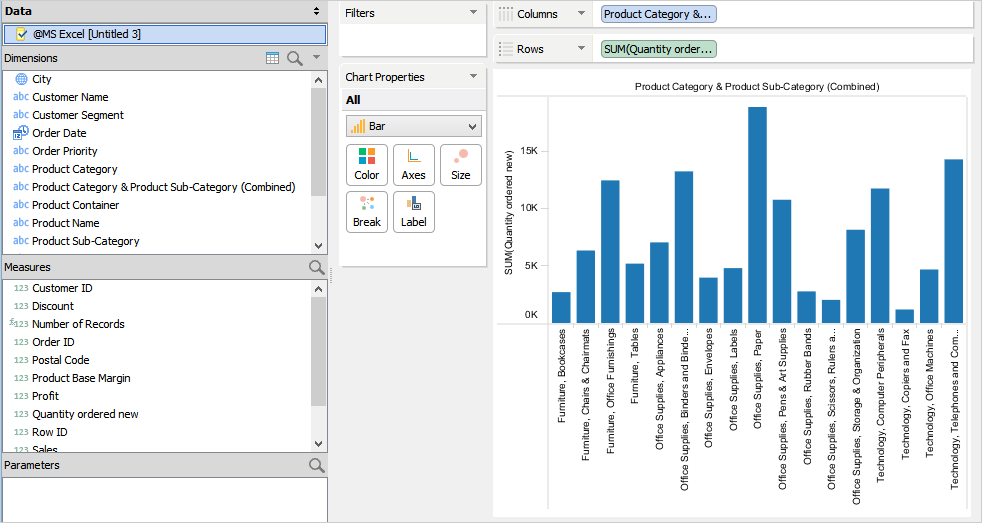Select the Discount measure
The width and height of the screenshot is (982, 523).
click(53, 306)
